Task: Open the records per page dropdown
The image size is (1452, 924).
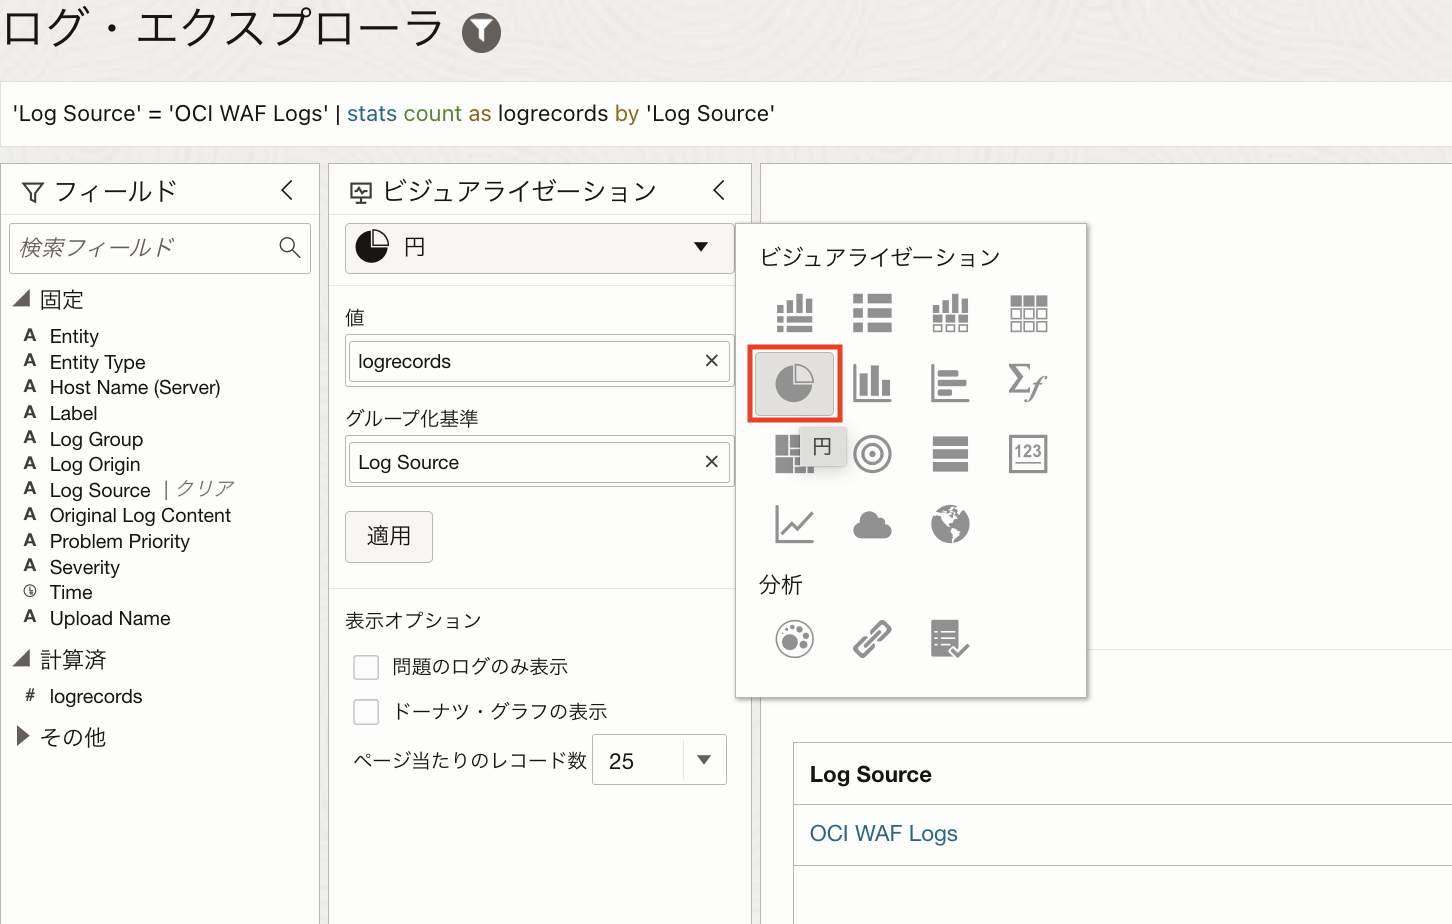Action: tap(704, 761)
